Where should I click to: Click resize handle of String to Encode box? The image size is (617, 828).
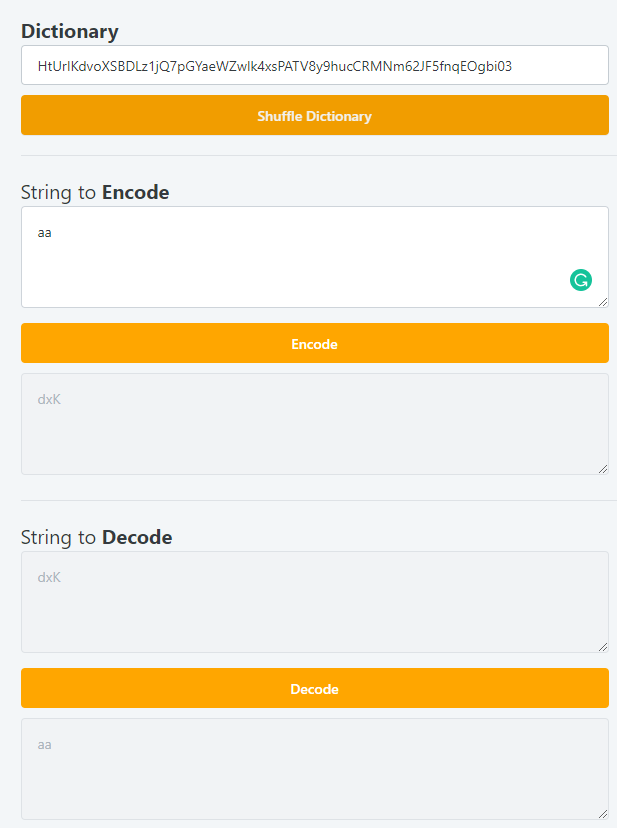(603, 302)
